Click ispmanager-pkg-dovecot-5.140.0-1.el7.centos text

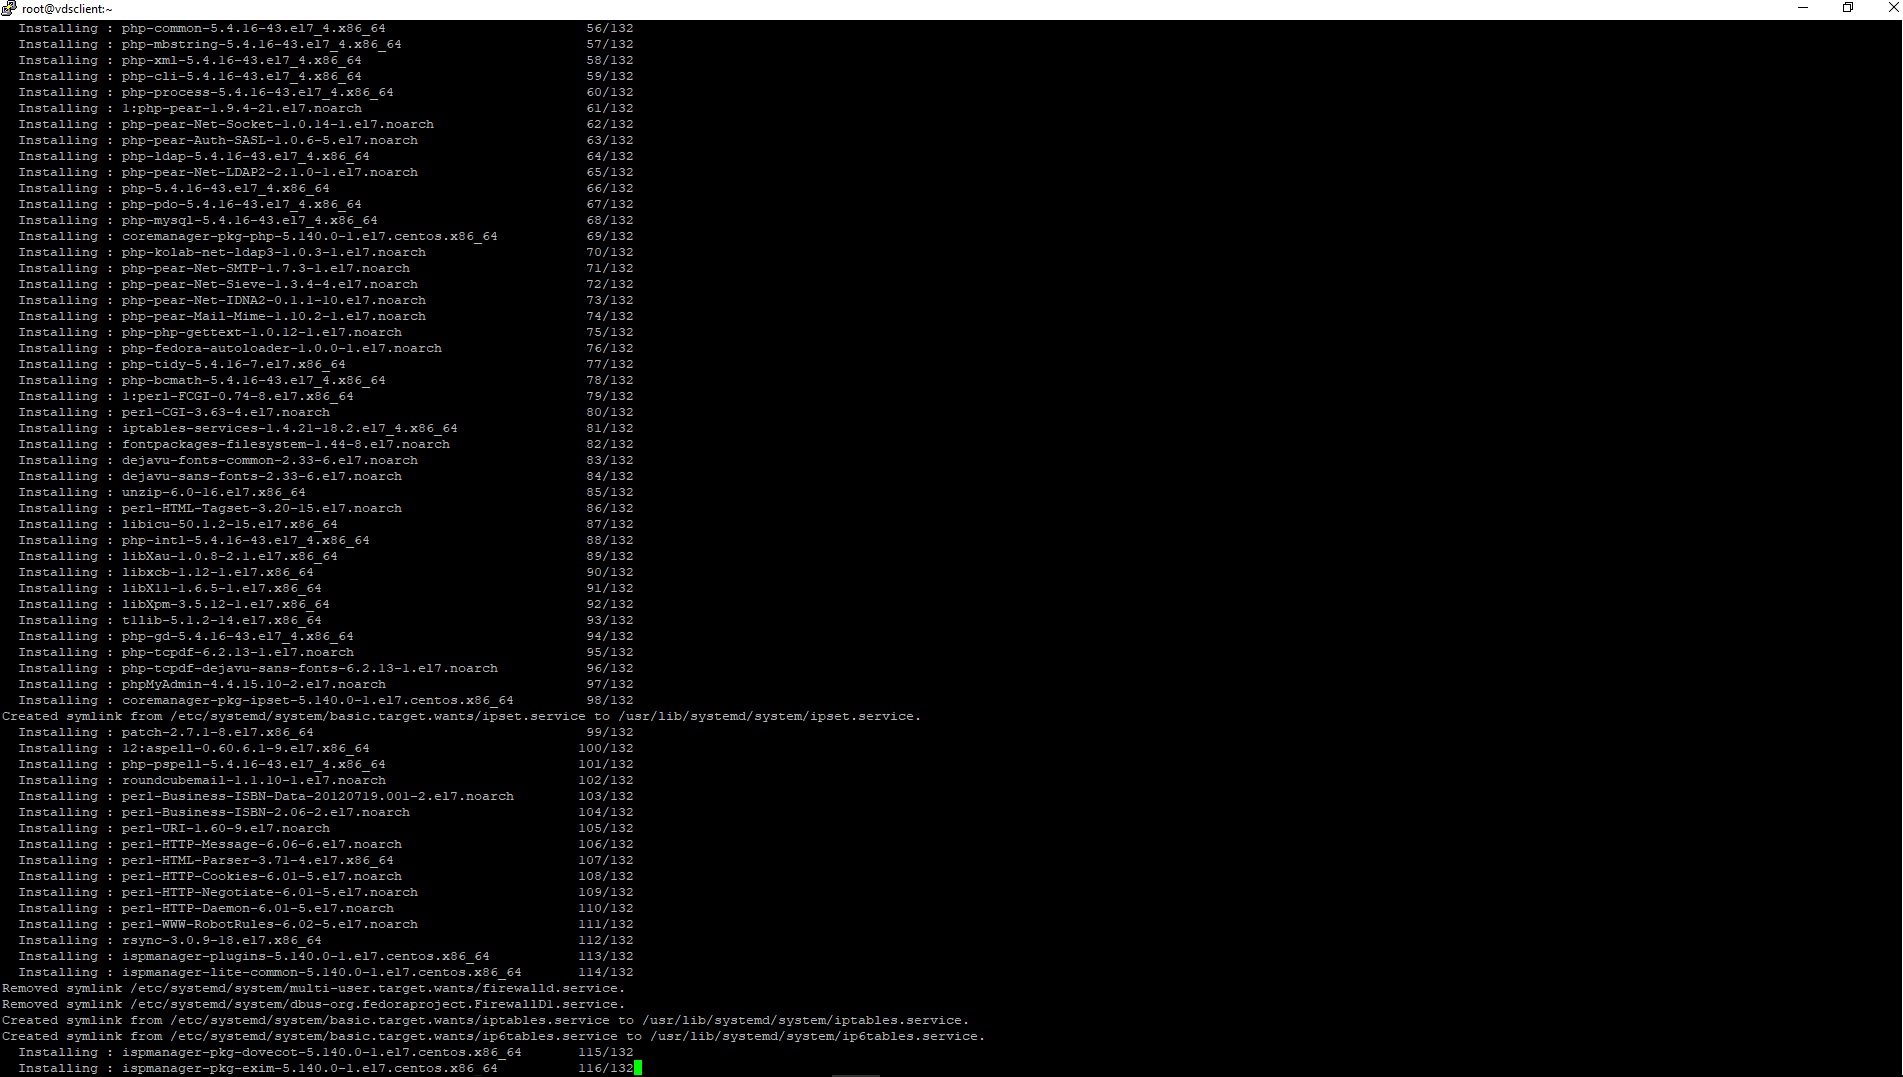322,1052
